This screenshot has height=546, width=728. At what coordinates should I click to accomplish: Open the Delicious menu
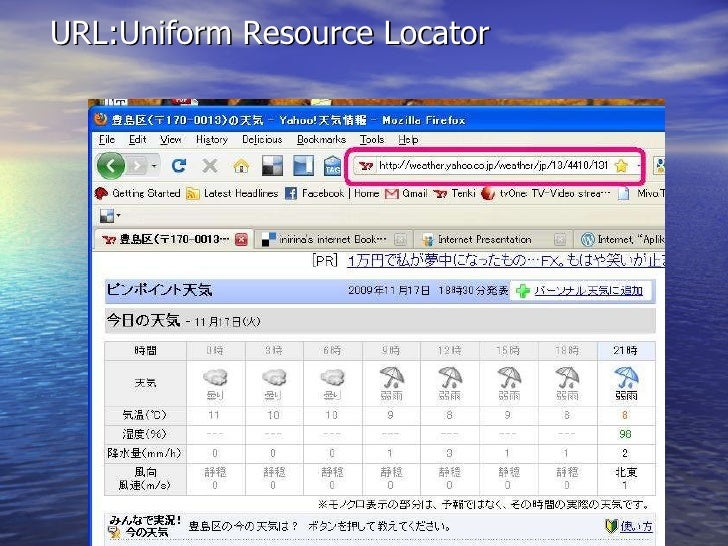tap(262, 140)
